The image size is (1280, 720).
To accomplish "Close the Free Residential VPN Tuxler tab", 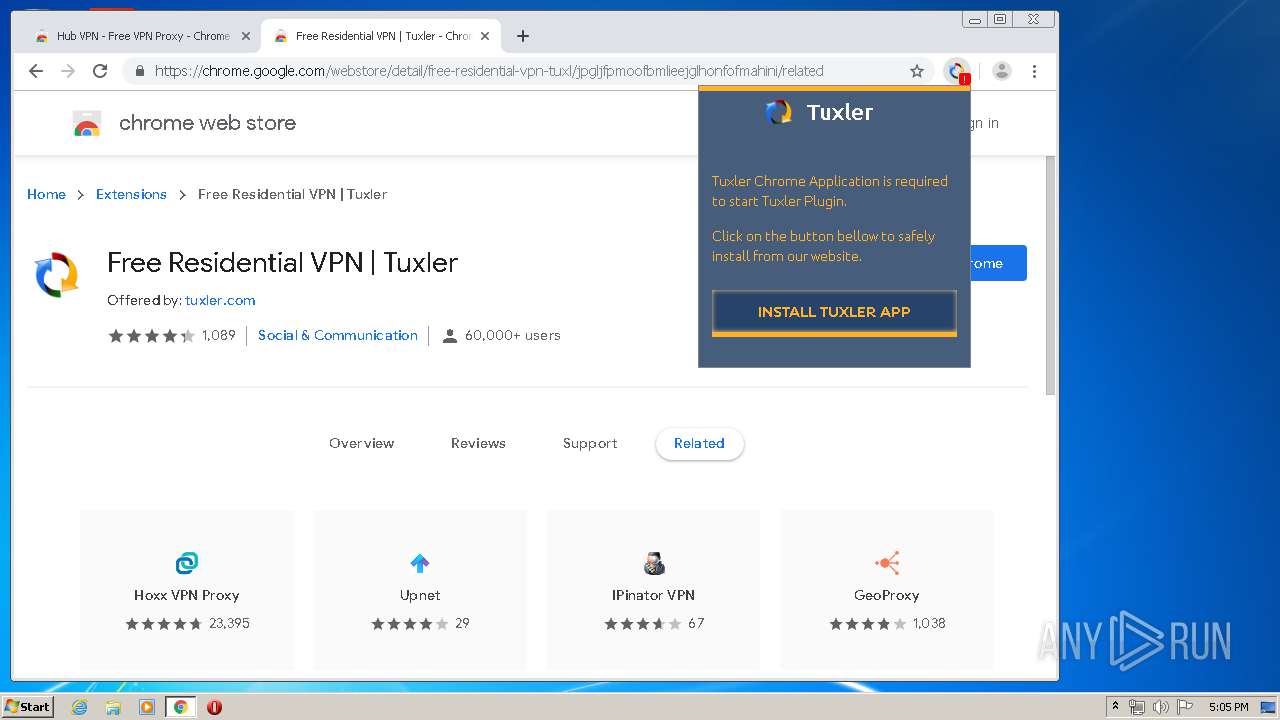I will point(485,36).
